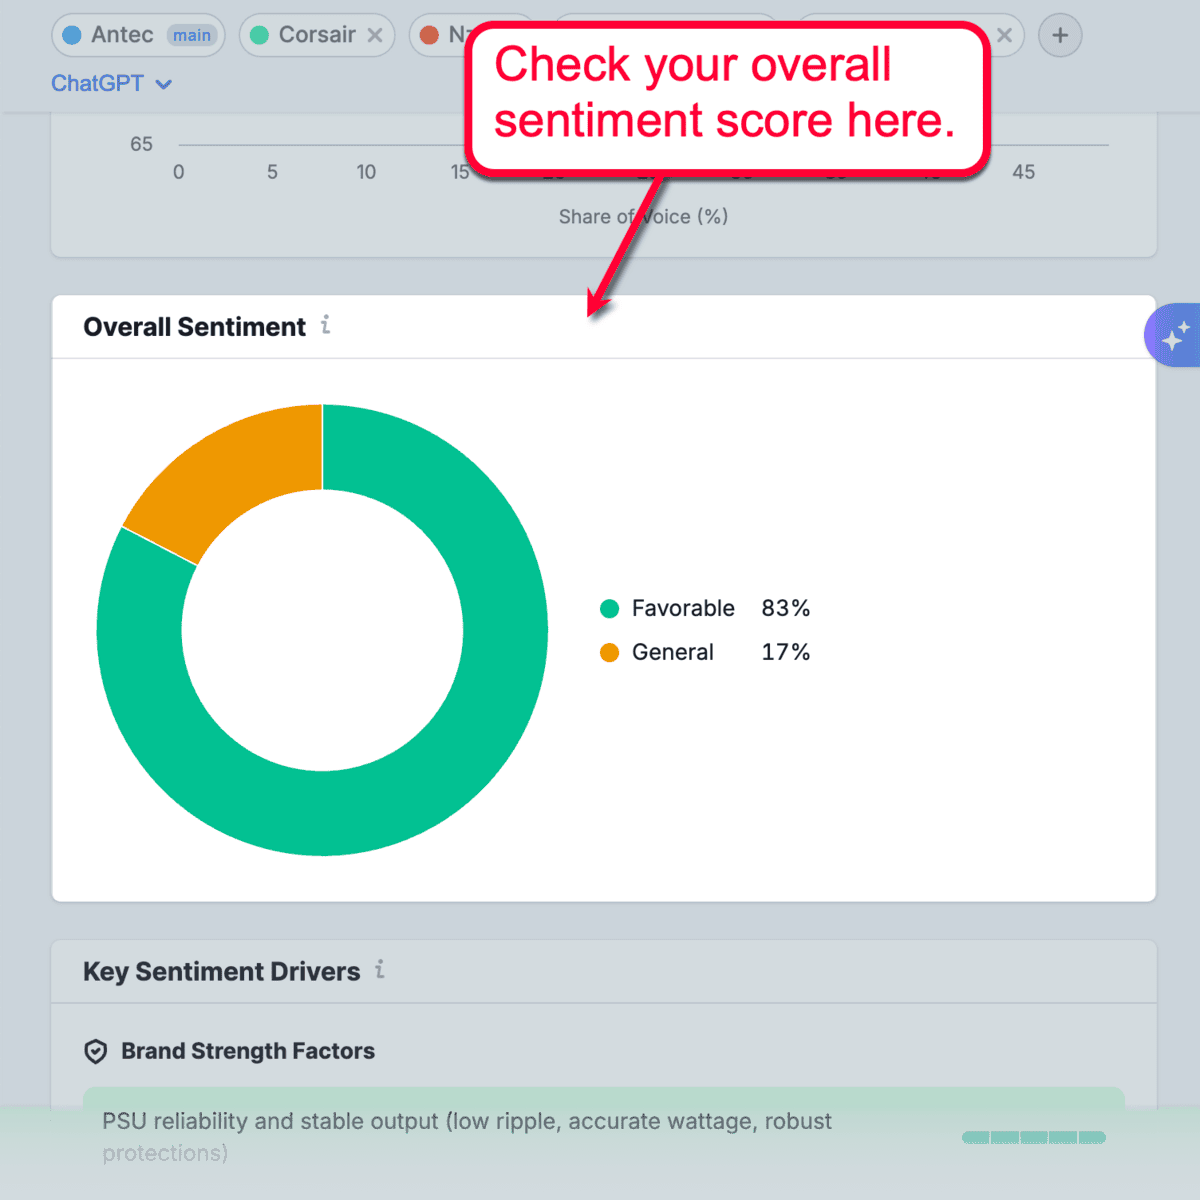This screenshot has height=1200, width=1200.
Task: Click the orange brand dot on the Nzxt chip
Action: [x=430, y=35]
